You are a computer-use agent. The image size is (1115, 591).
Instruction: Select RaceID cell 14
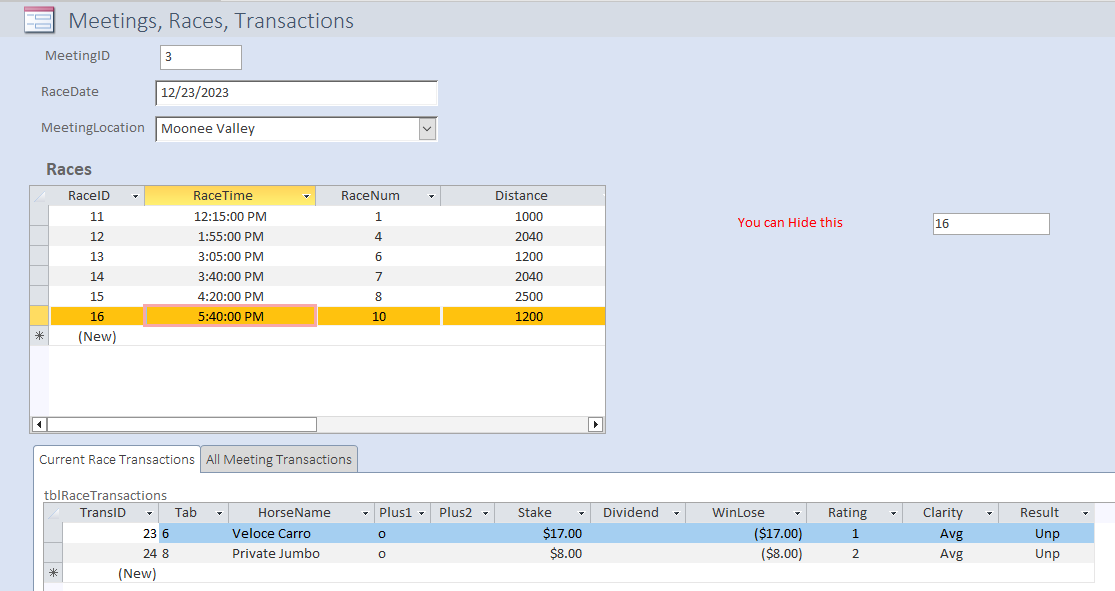pyautogui.click(x=97, y=276)
